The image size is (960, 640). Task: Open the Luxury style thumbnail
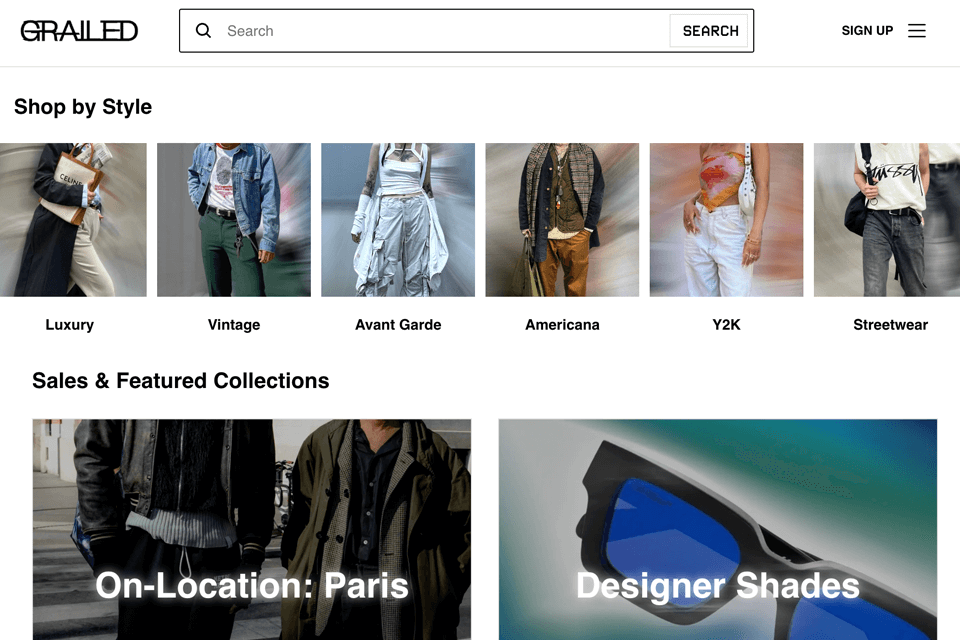coord(73,220)
